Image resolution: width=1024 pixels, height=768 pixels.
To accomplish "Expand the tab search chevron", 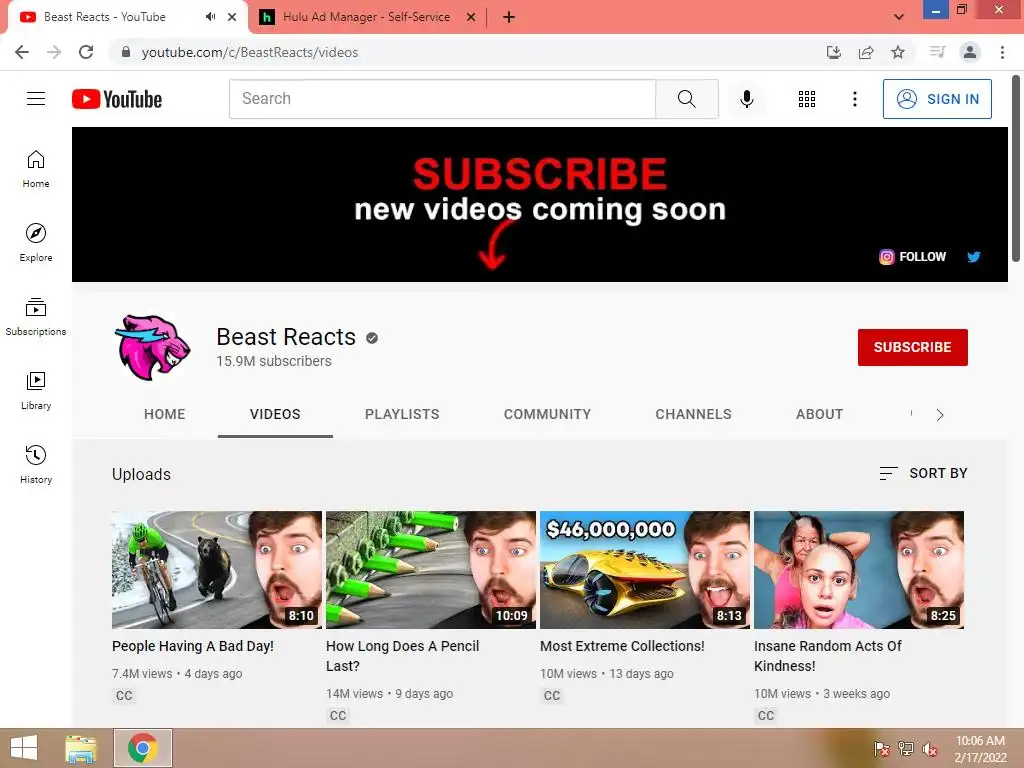I will pos(899,17).
